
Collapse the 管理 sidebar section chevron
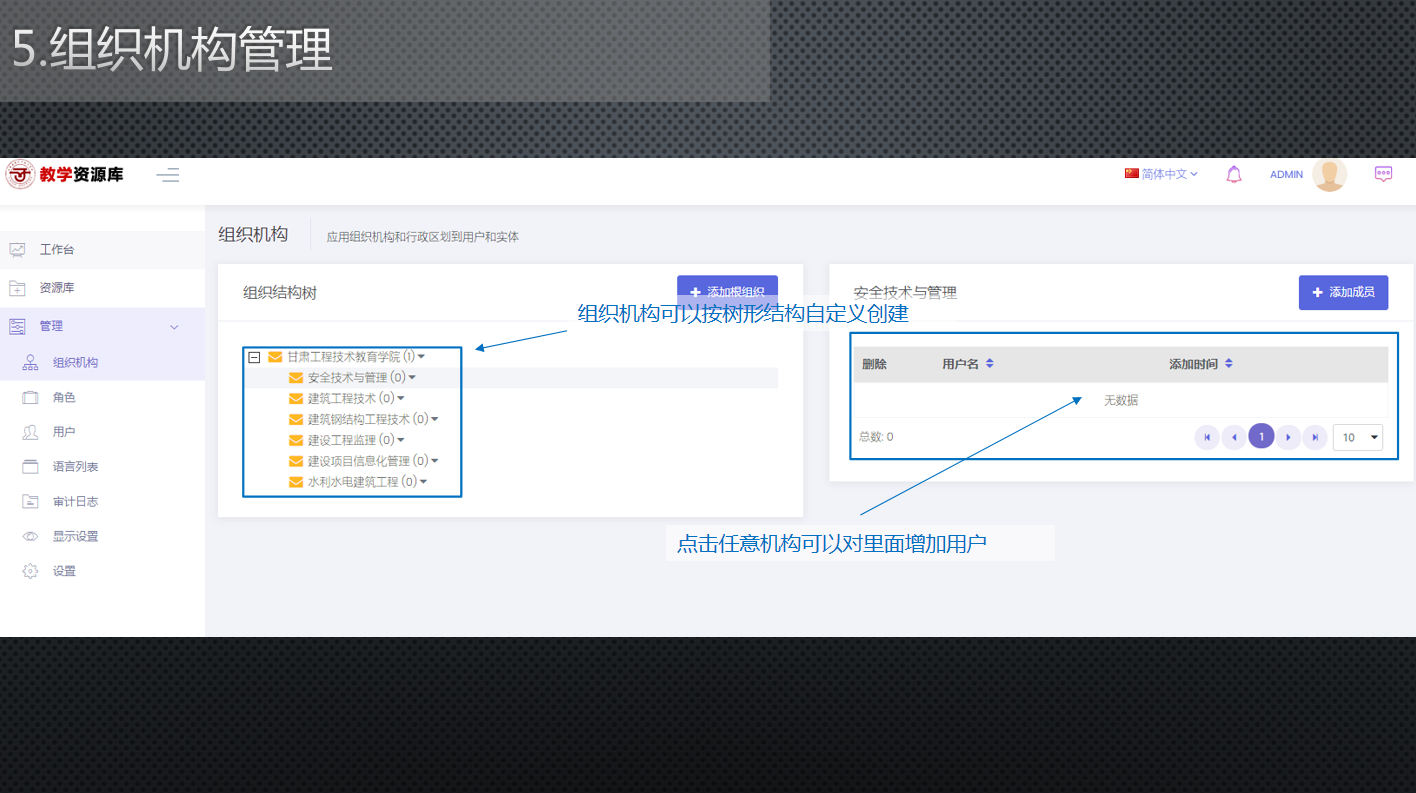tap(175, 327)
